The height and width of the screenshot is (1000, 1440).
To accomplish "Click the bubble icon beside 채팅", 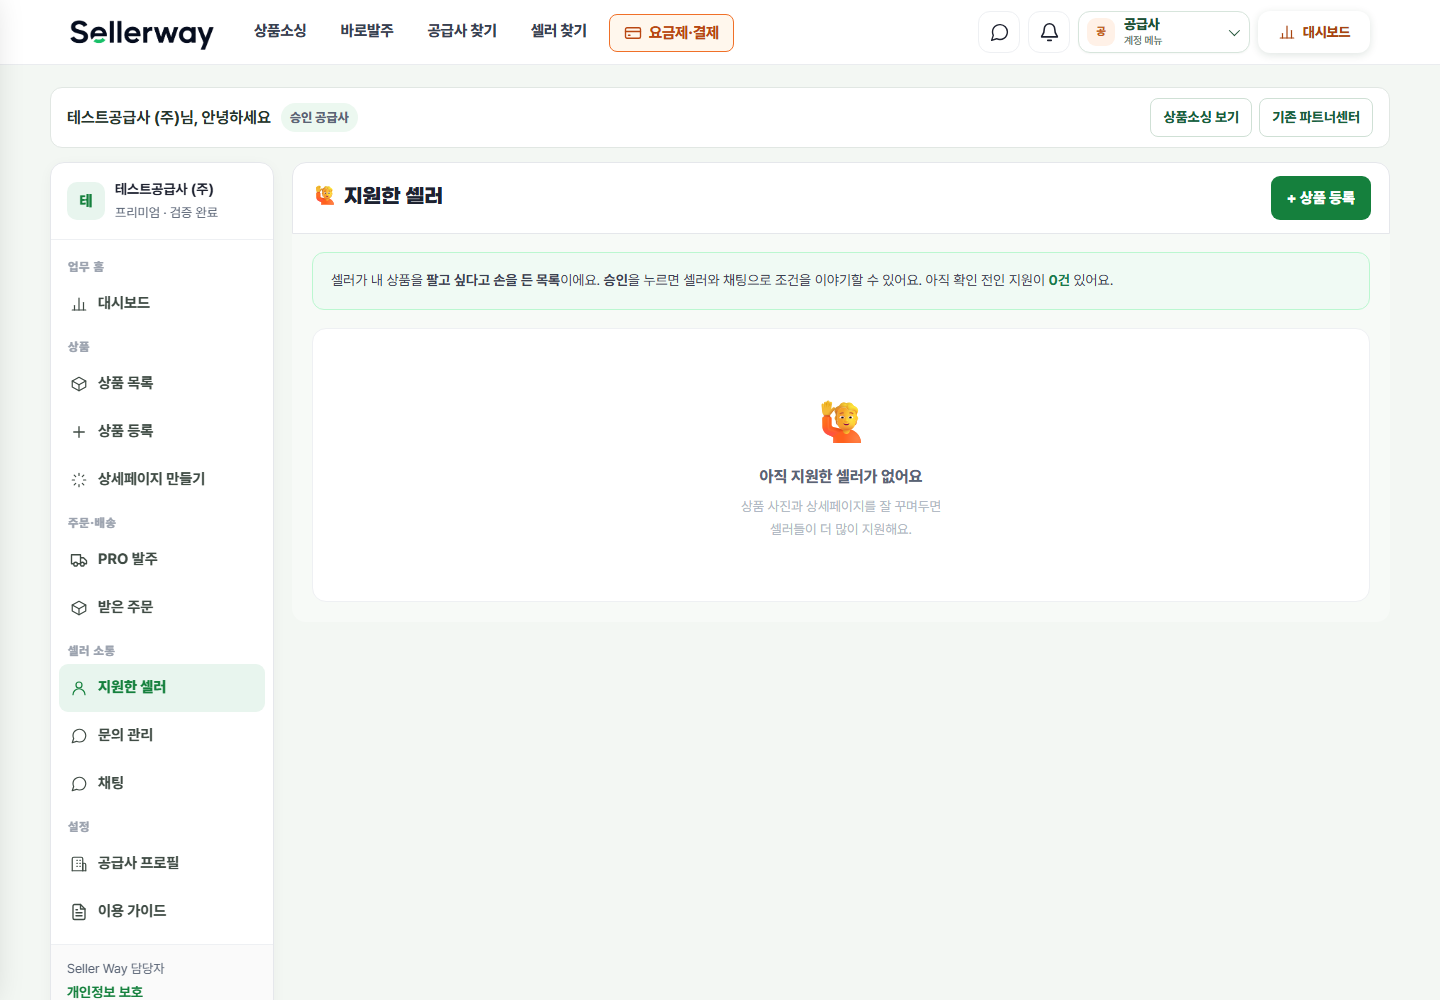I will coord(79,784).
